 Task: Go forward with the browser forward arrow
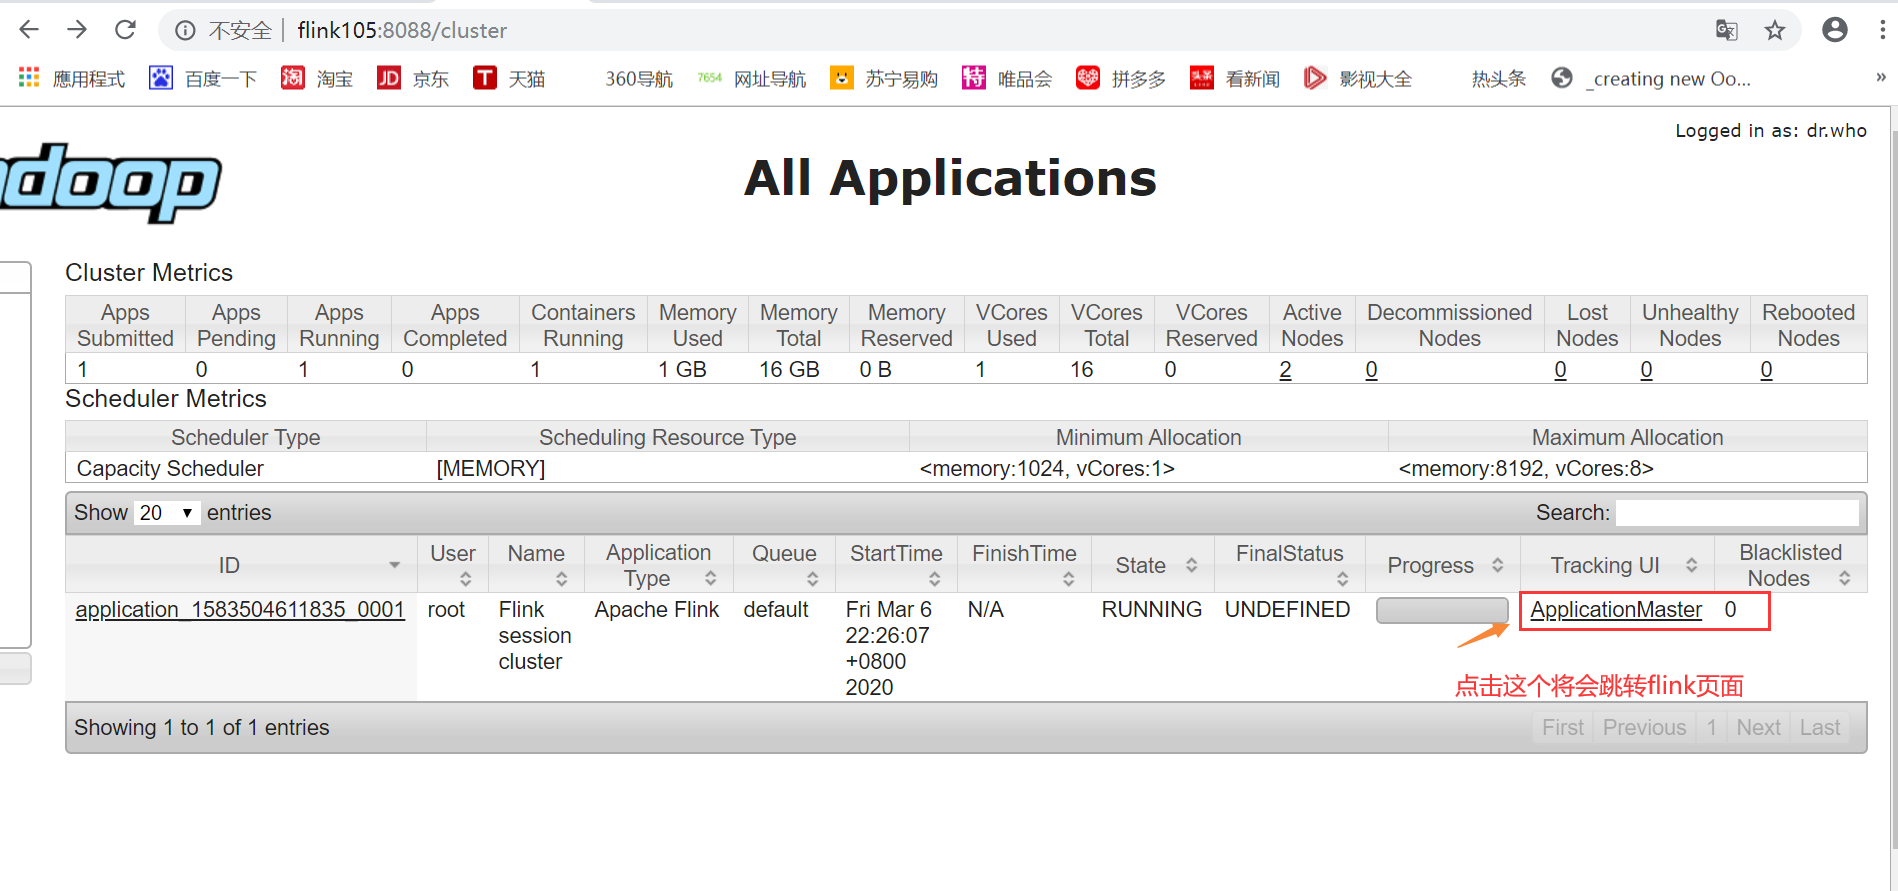click(77, 30)
